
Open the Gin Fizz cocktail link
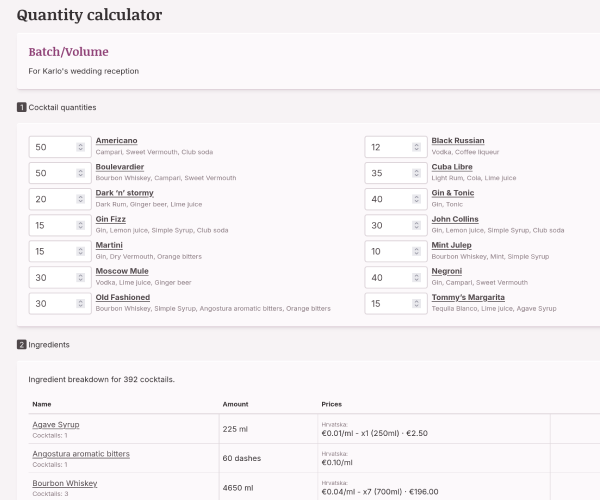tap(113, 219)
